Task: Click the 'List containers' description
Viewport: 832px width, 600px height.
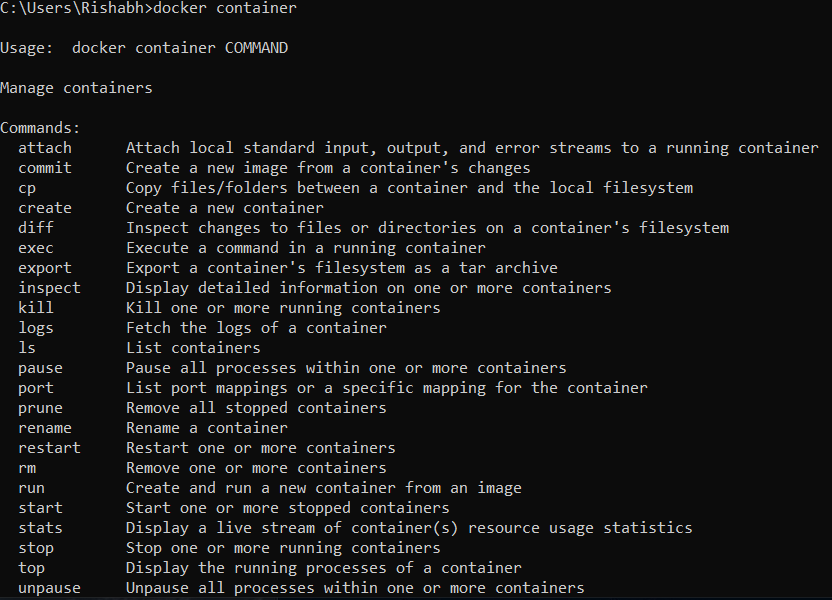Action: point(193,347)
